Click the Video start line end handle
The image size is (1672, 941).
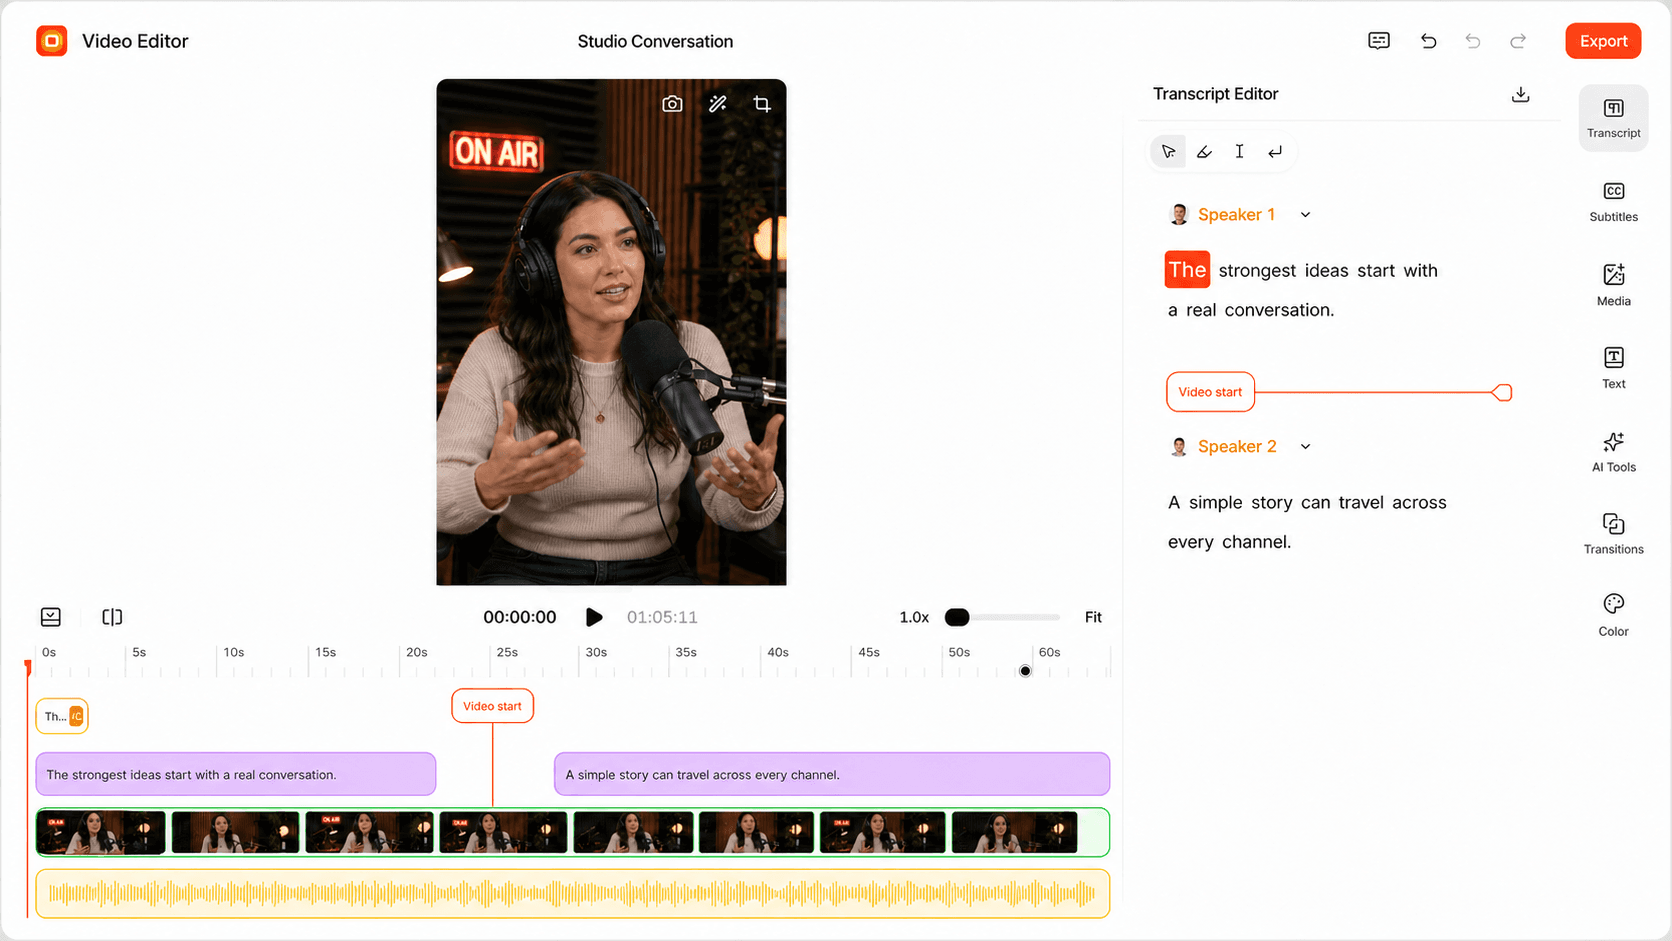(x=1502, y=393)
